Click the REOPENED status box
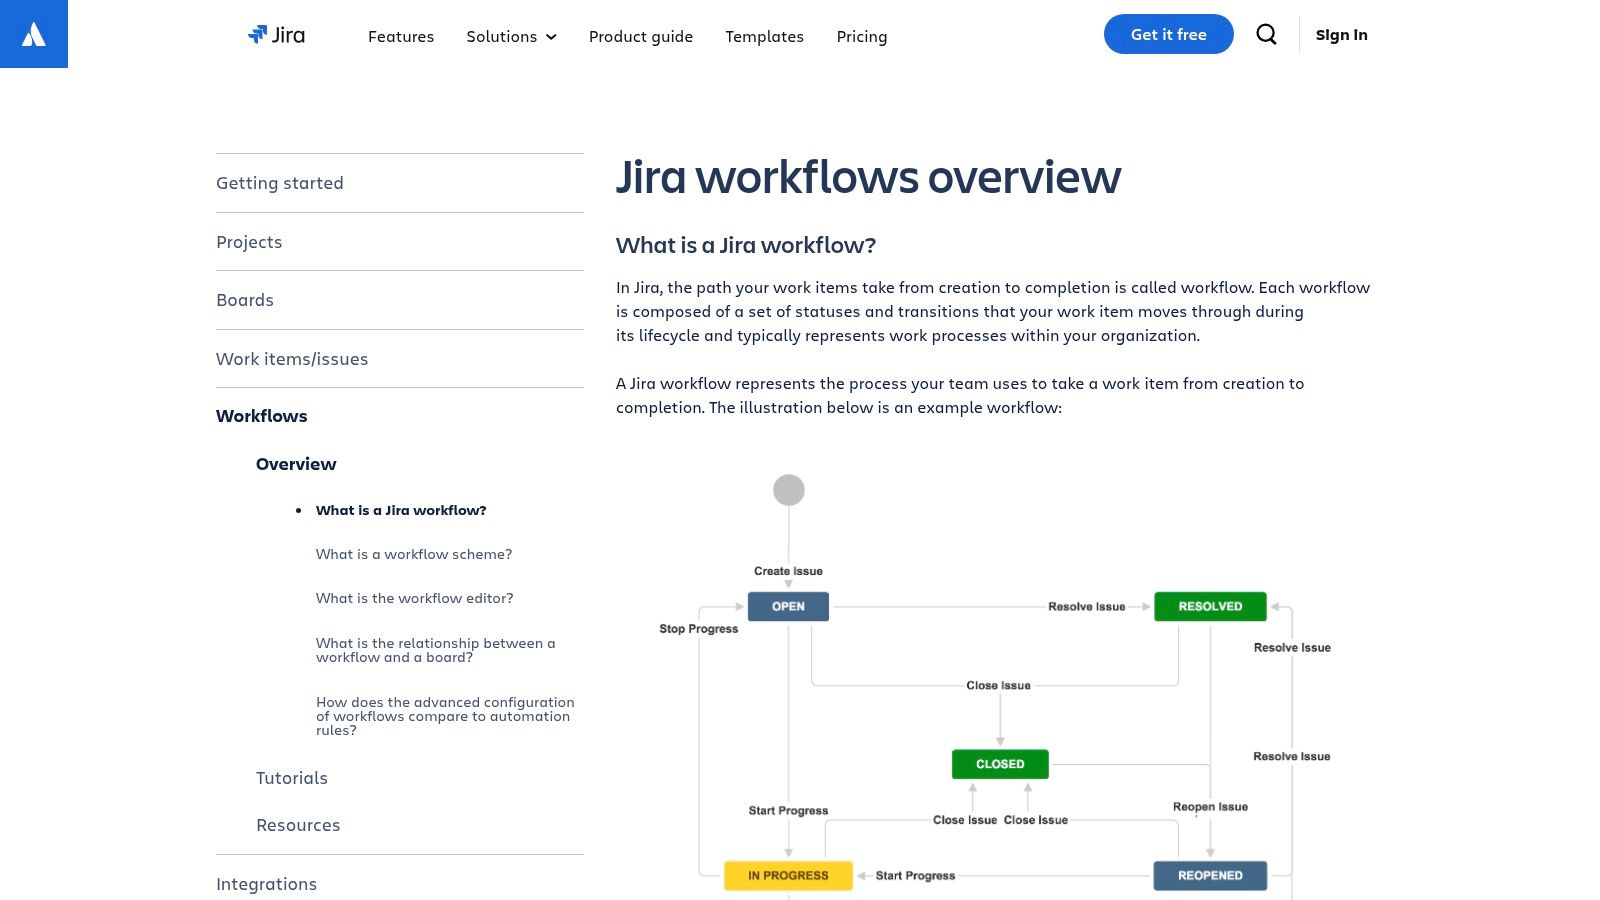Screen dimensions: 1600x900 click(x=1210, y=875)
